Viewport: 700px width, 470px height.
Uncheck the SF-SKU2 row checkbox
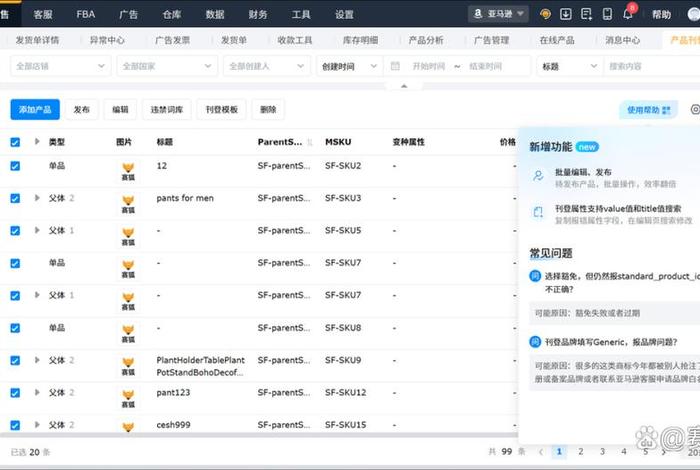point(15,166)
